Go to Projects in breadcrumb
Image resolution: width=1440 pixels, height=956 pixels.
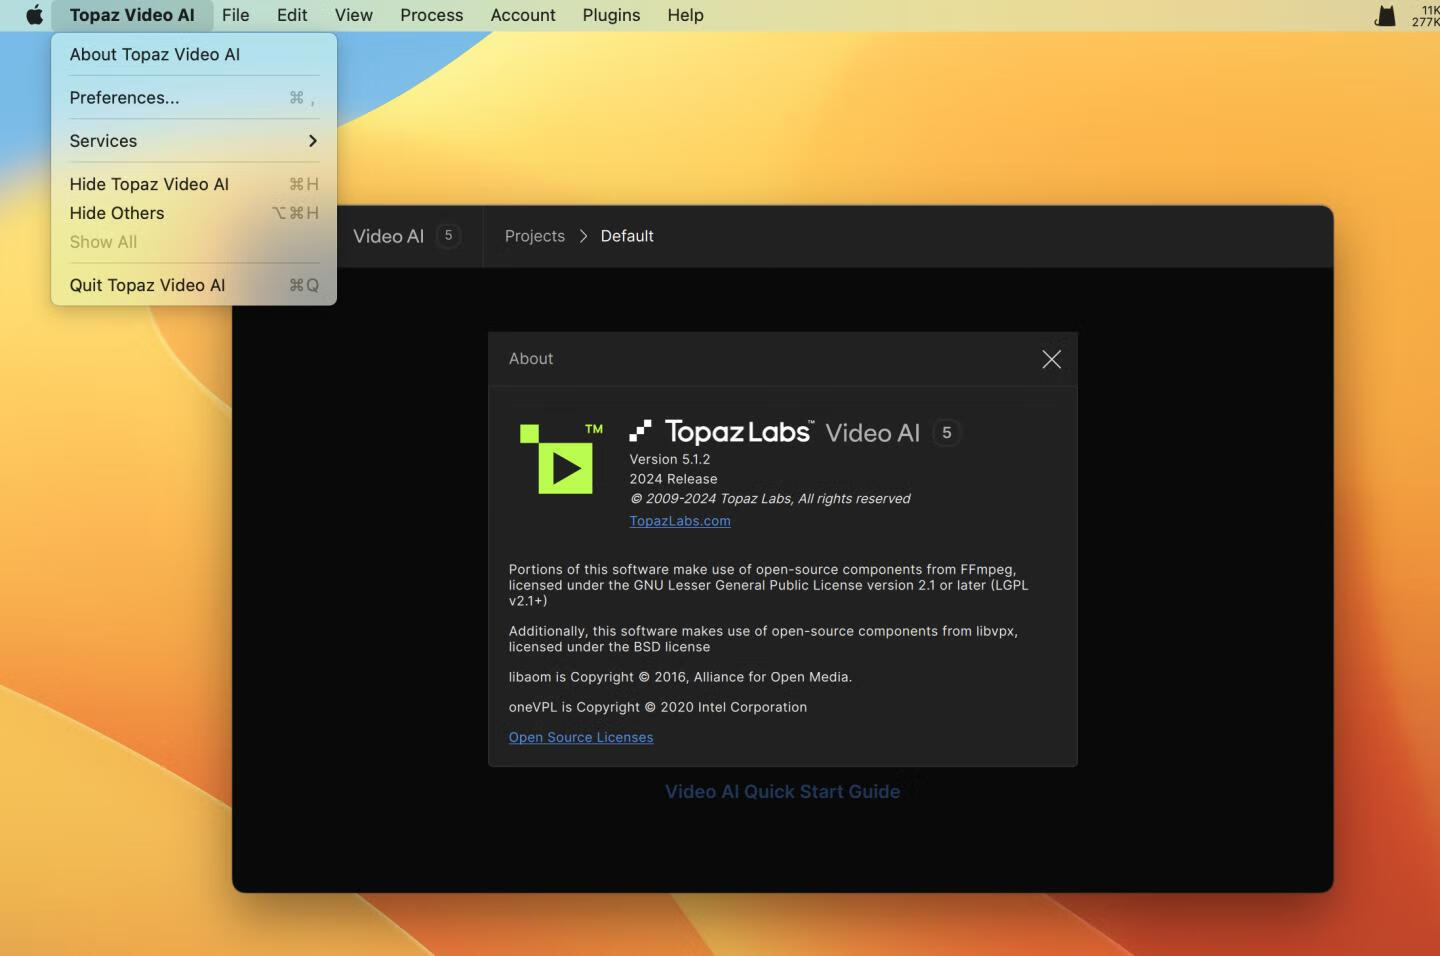pyautogui.click(x=535, y=236)
